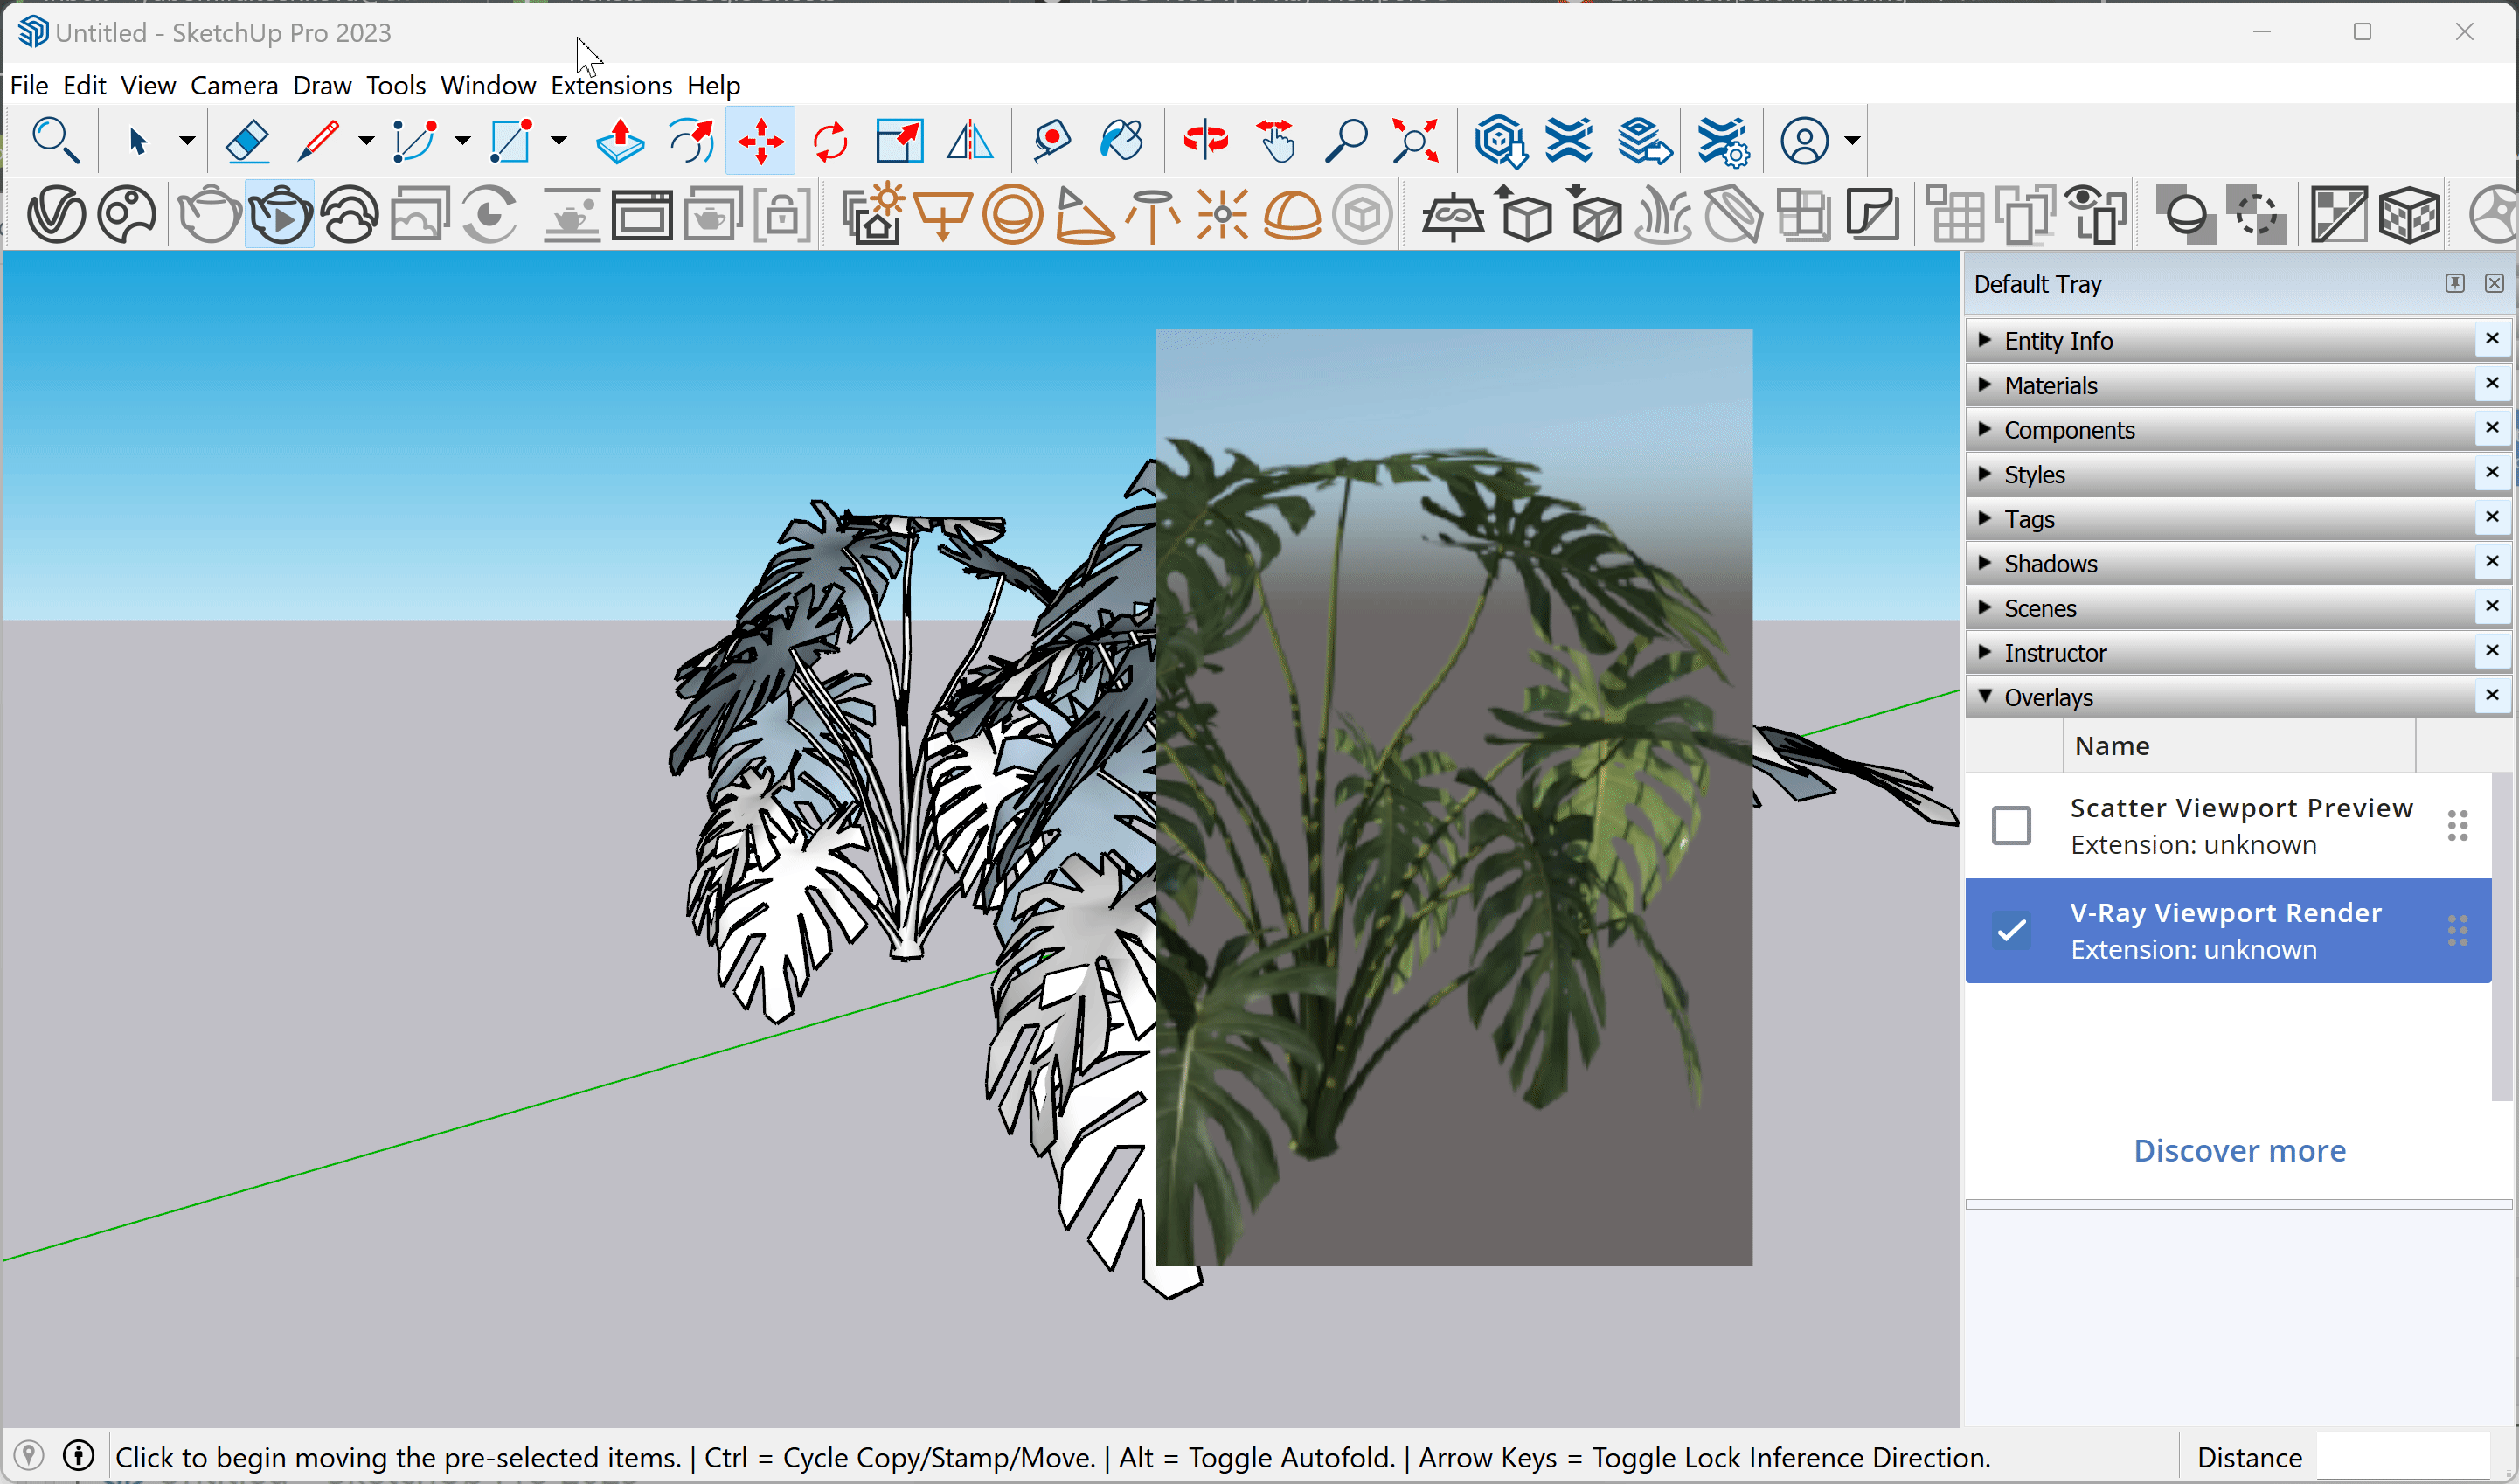Open Select tool dropdown arrow

[x=187, y=141]
